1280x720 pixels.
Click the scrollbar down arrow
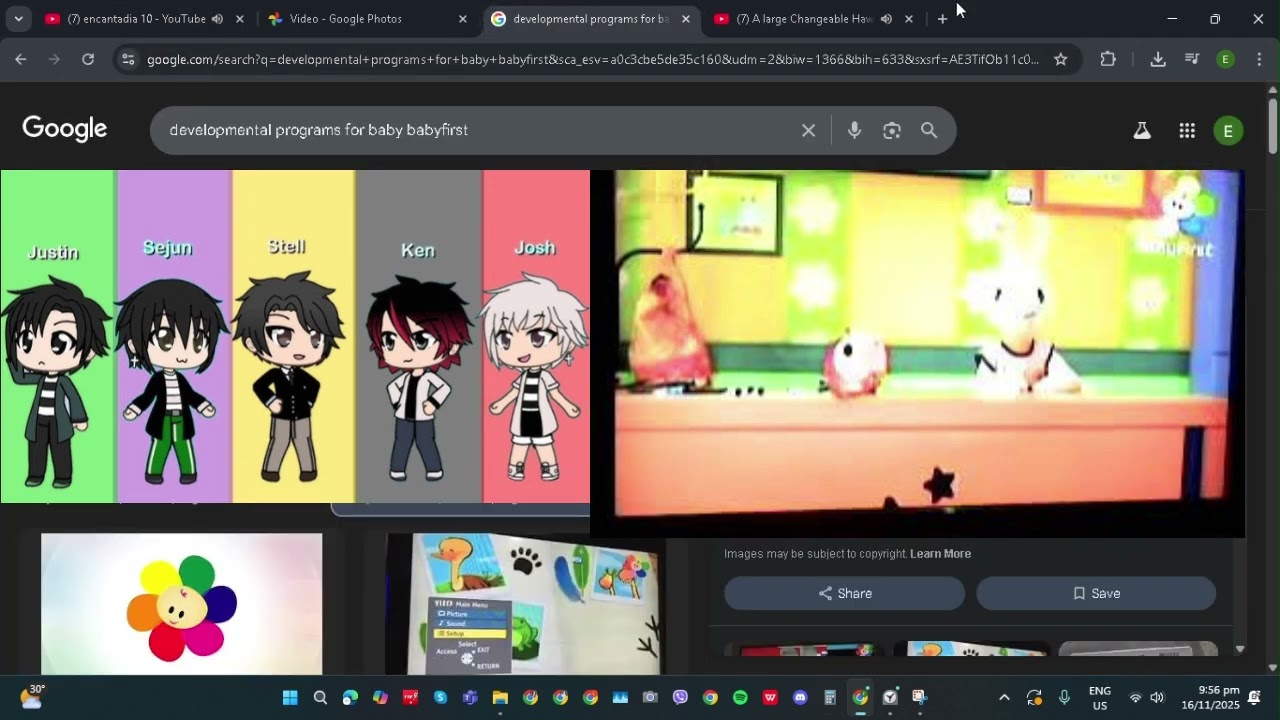tap(1272, 667)
